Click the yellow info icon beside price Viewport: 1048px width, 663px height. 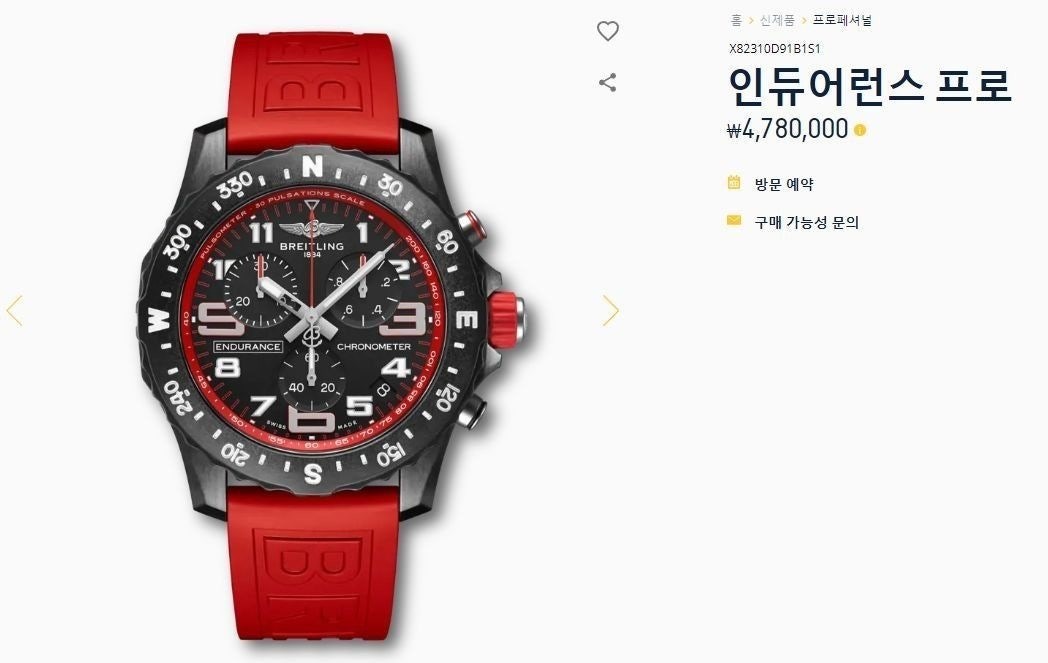[x=860, y=130]
